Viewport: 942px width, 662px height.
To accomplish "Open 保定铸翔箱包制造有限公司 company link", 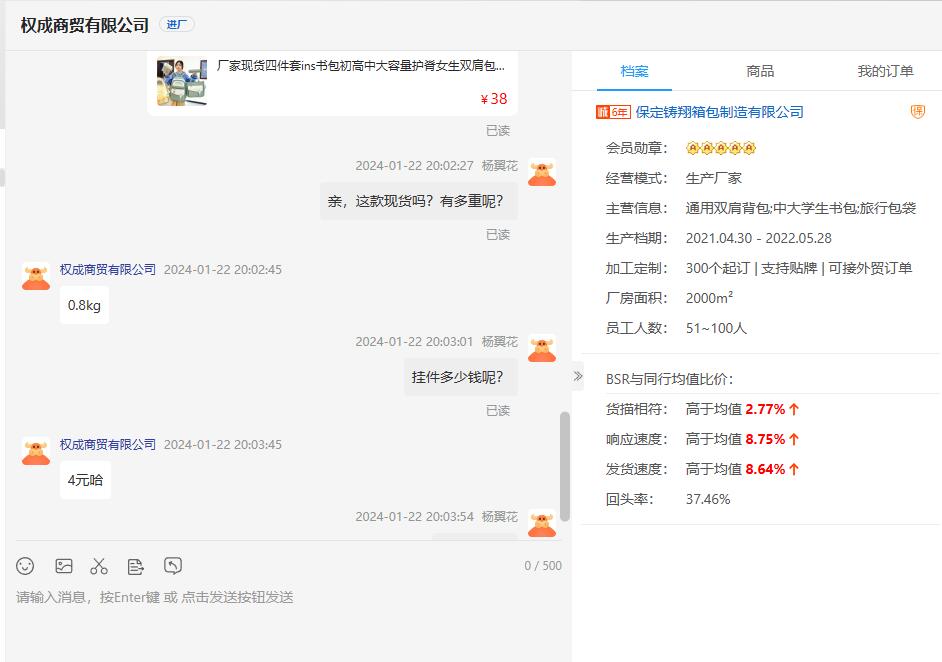I will point(719,112).
